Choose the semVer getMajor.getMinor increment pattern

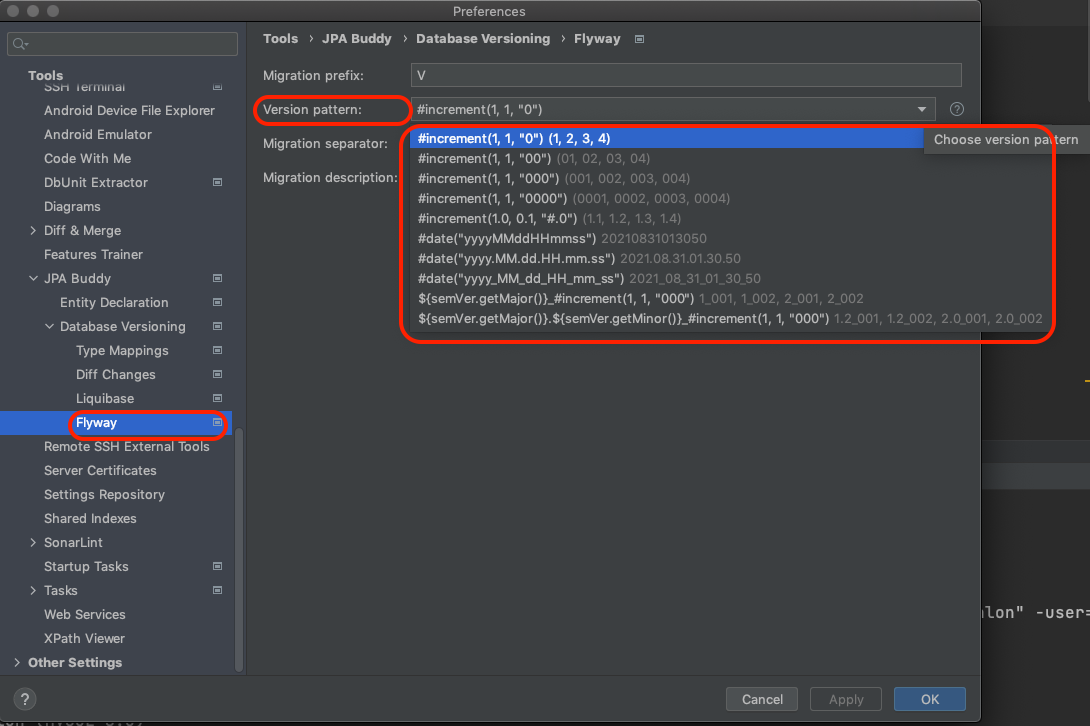pyautogui.click(x=730, y=318)
